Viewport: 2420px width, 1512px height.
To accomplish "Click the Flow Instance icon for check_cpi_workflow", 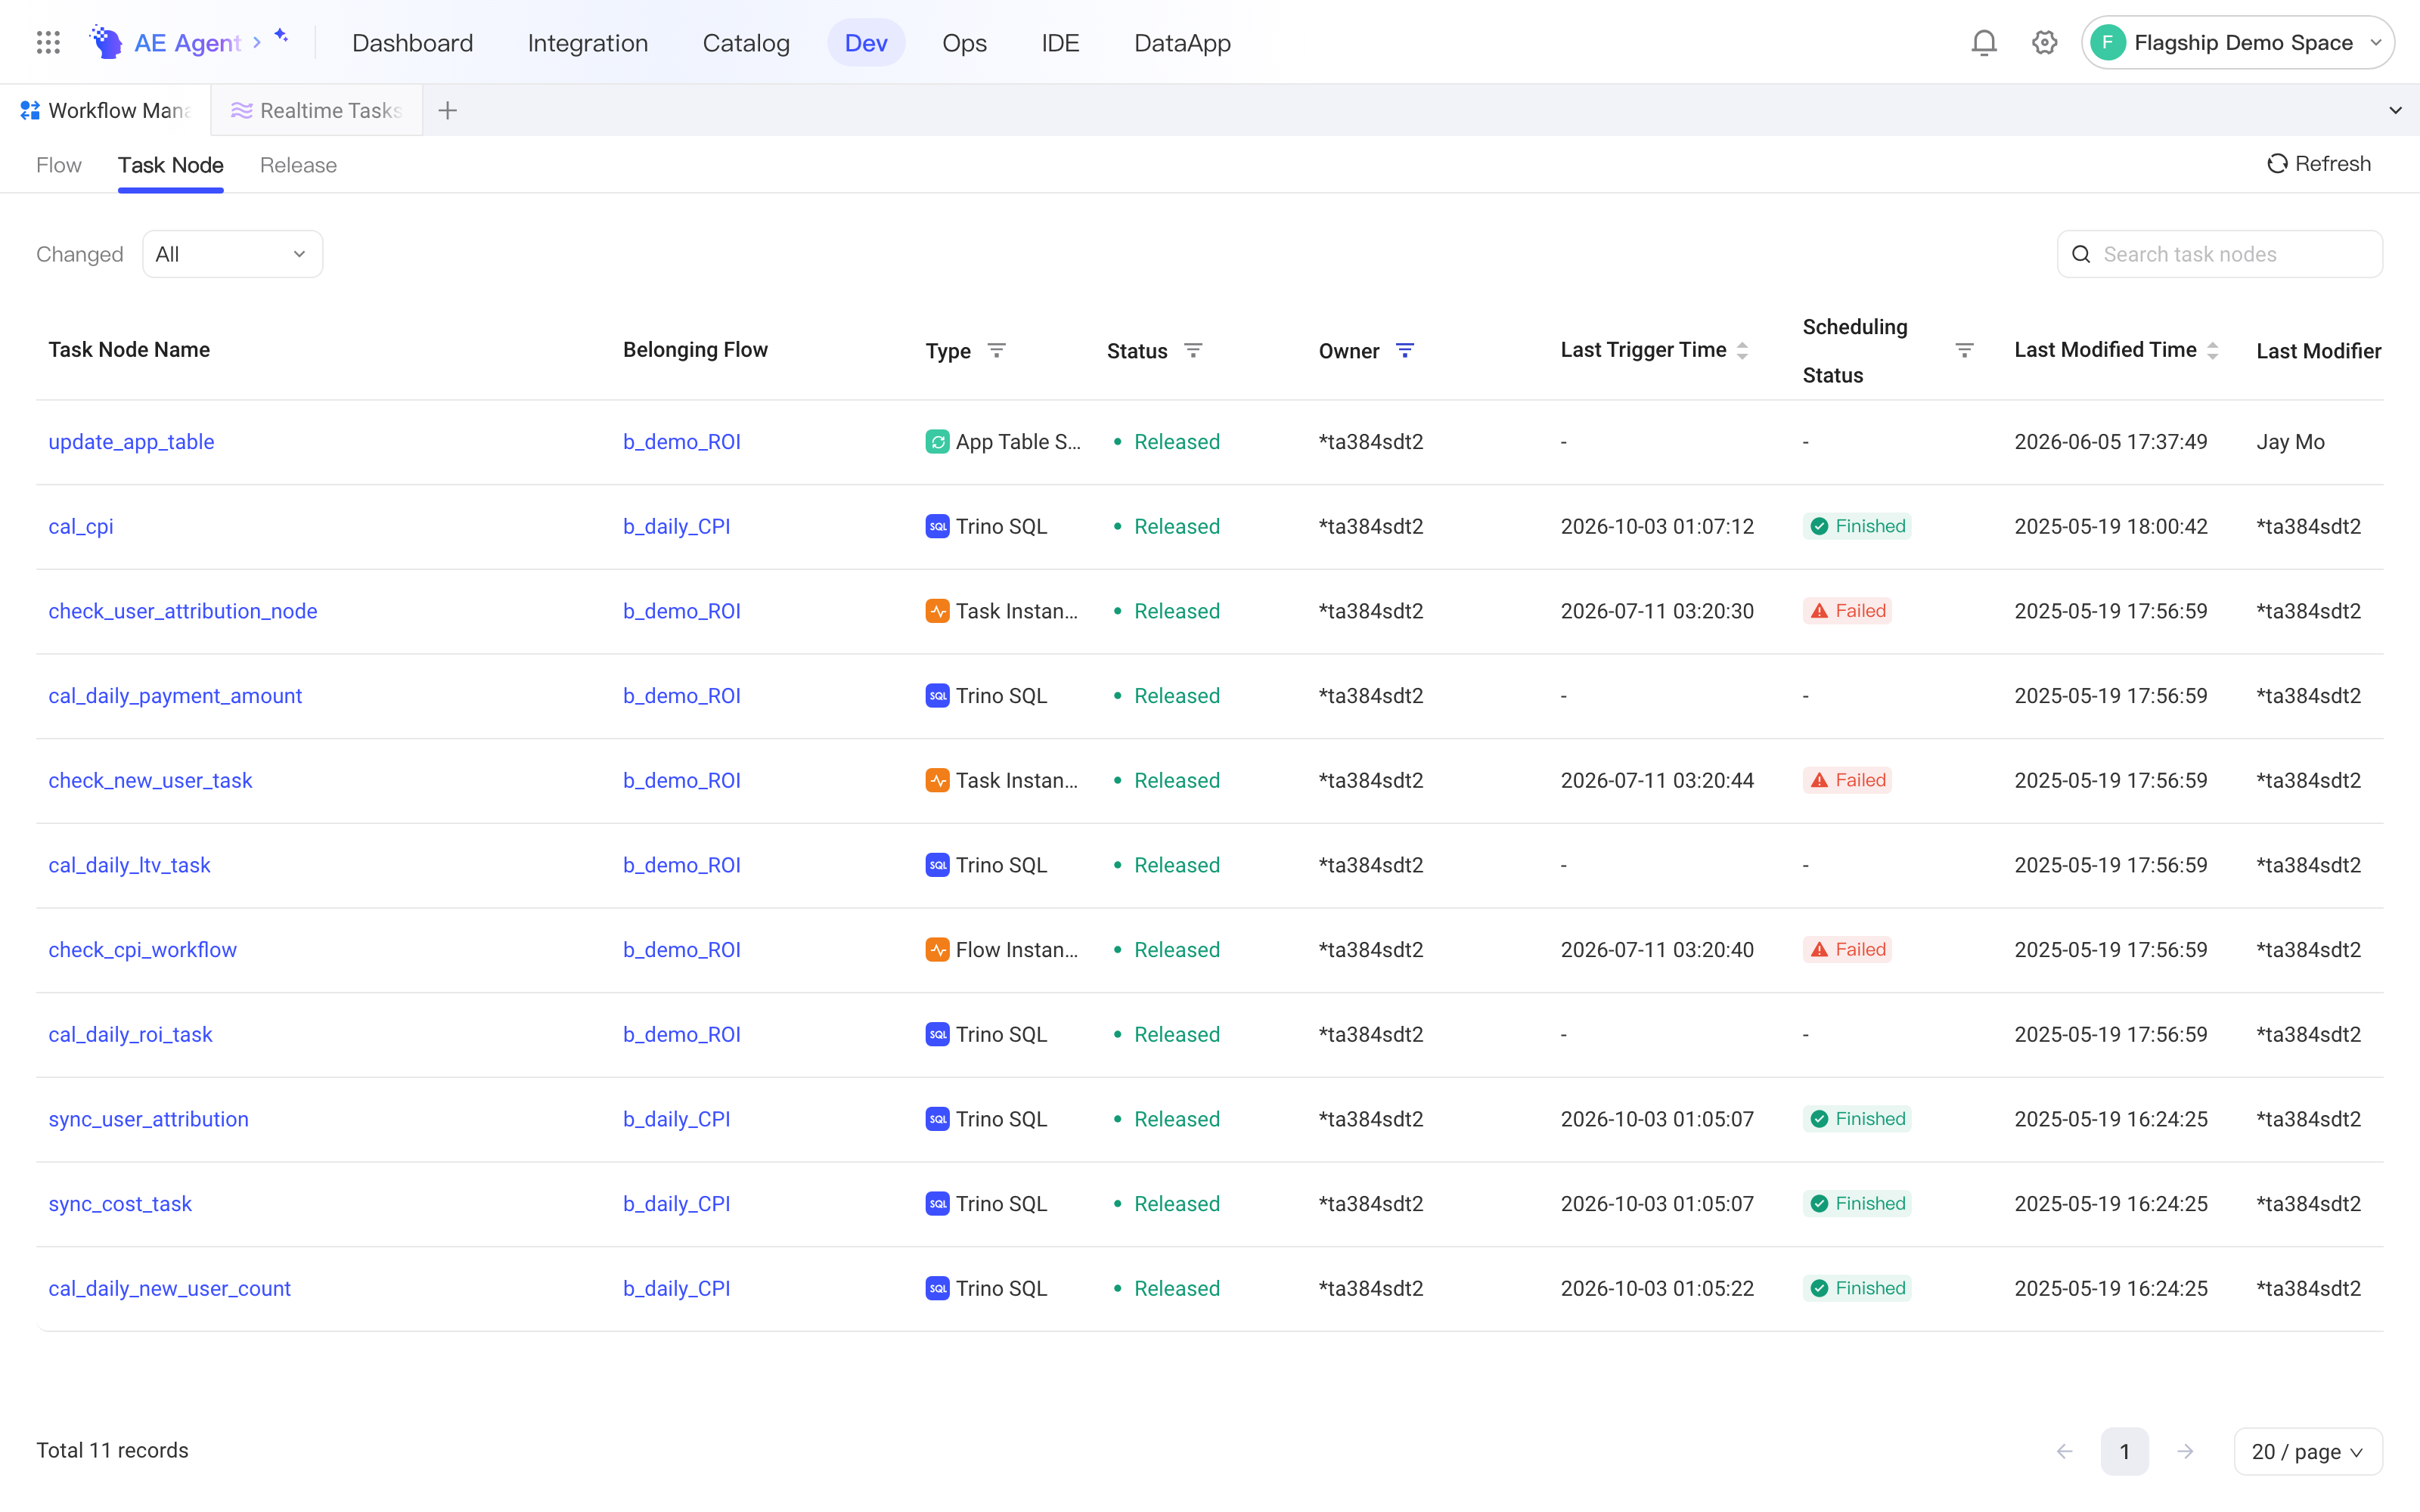I will (x=937, y=950).
